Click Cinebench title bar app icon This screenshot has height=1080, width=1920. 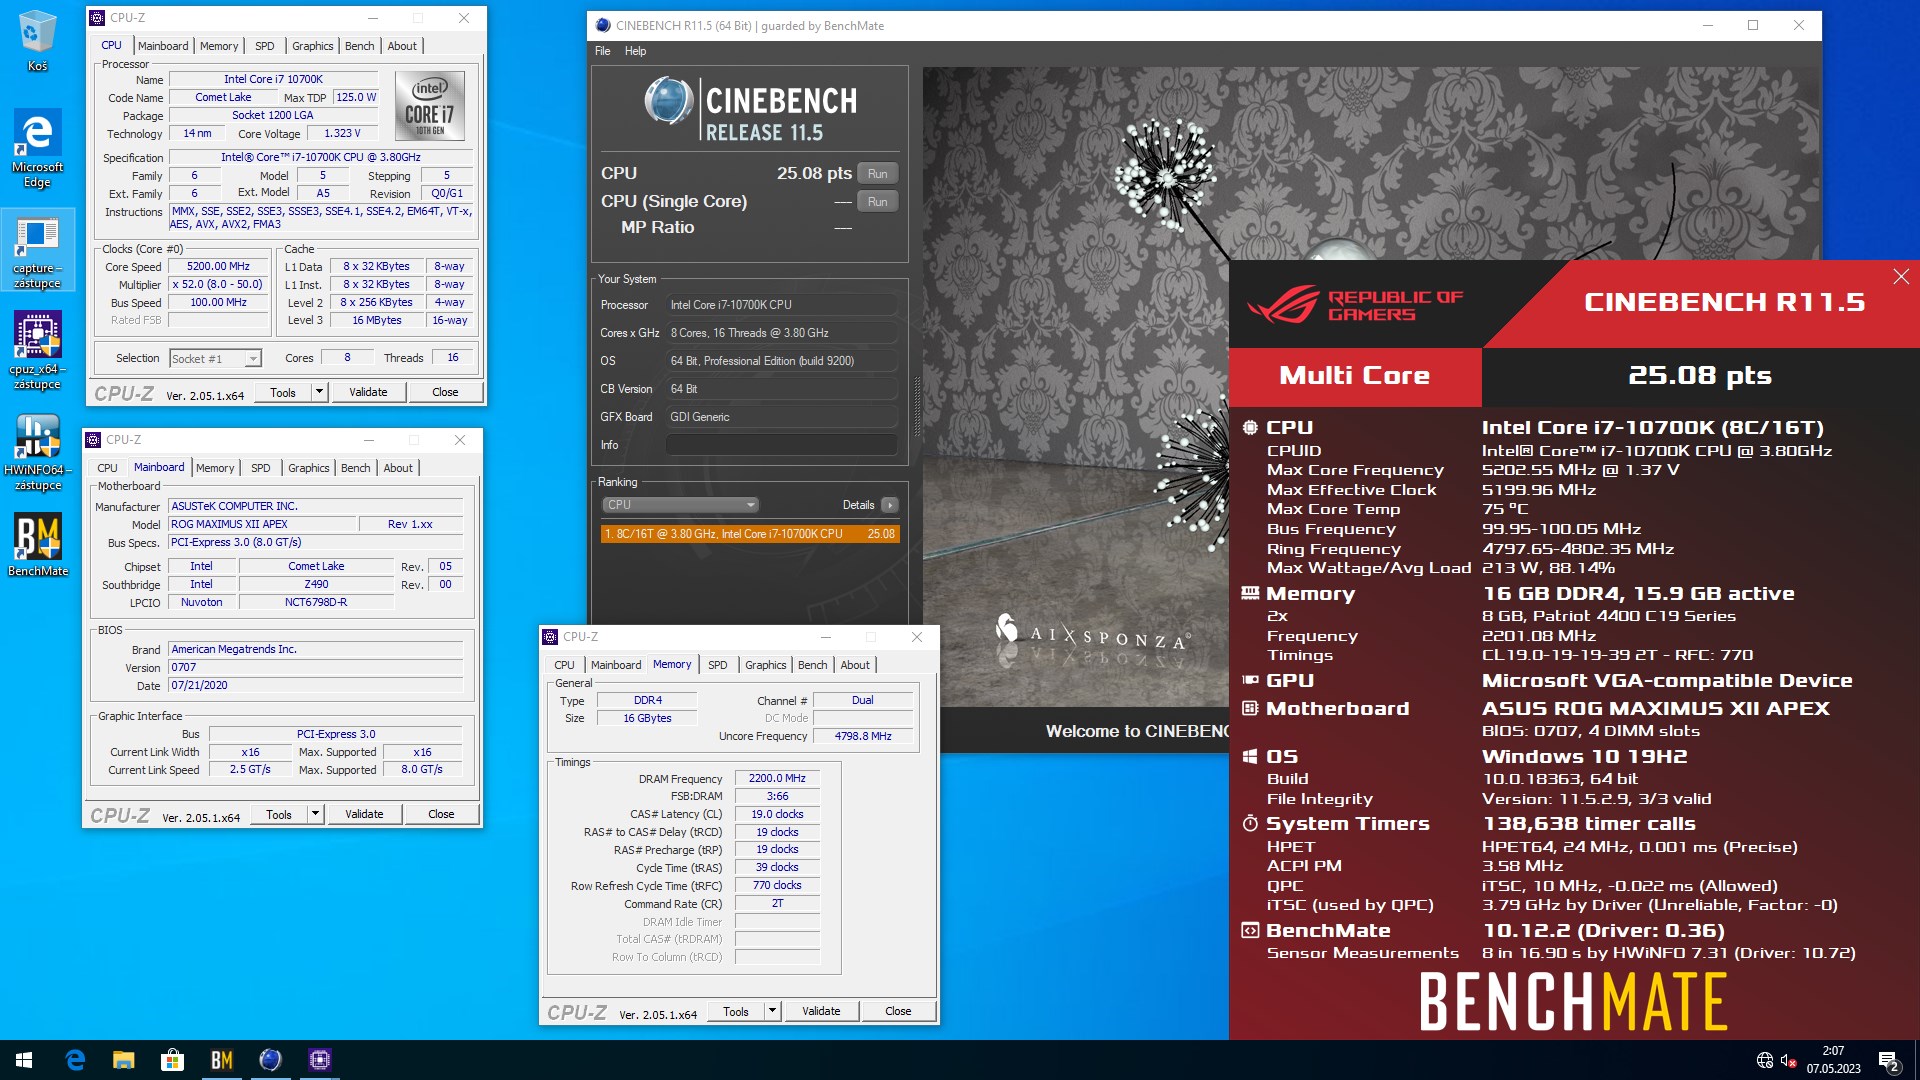click(x=603, y=26)
